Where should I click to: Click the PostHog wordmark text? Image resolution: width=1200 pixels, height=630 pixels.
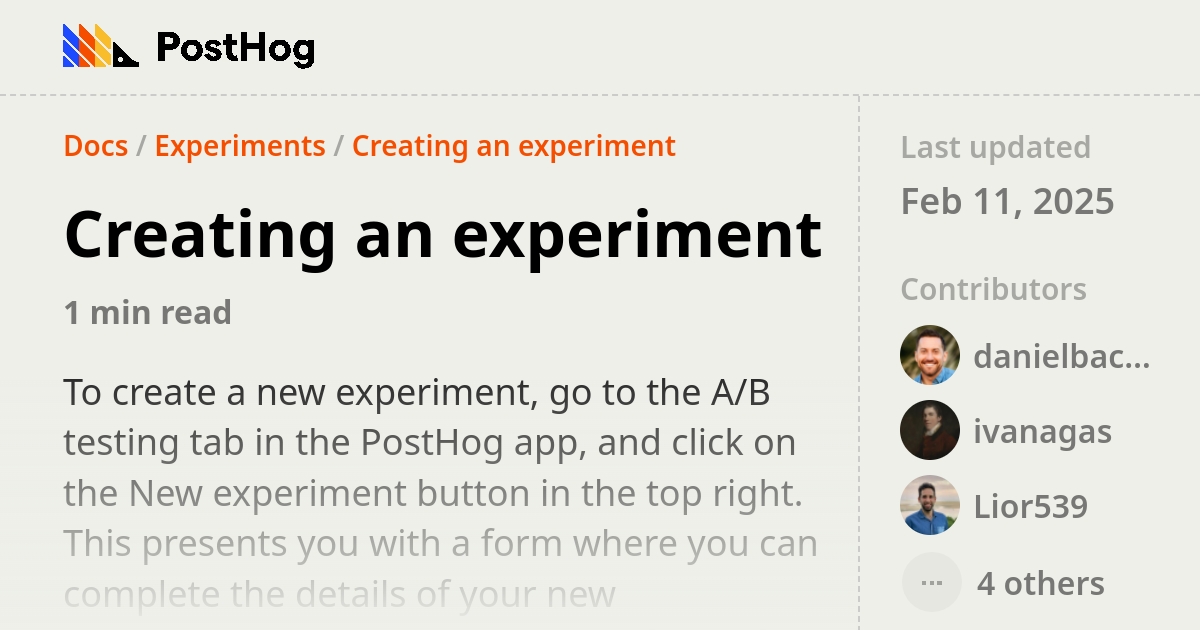235,48
